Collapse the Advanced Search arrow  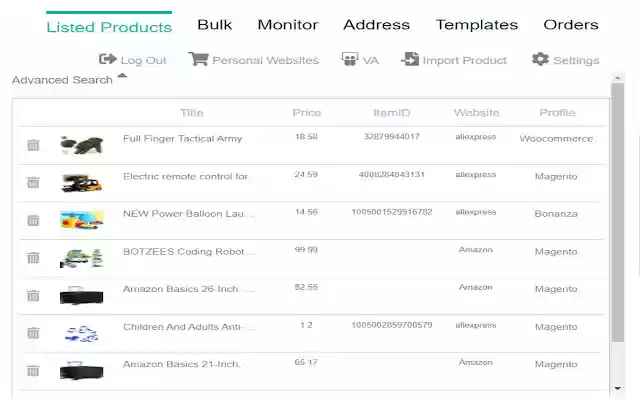point(122,76)
